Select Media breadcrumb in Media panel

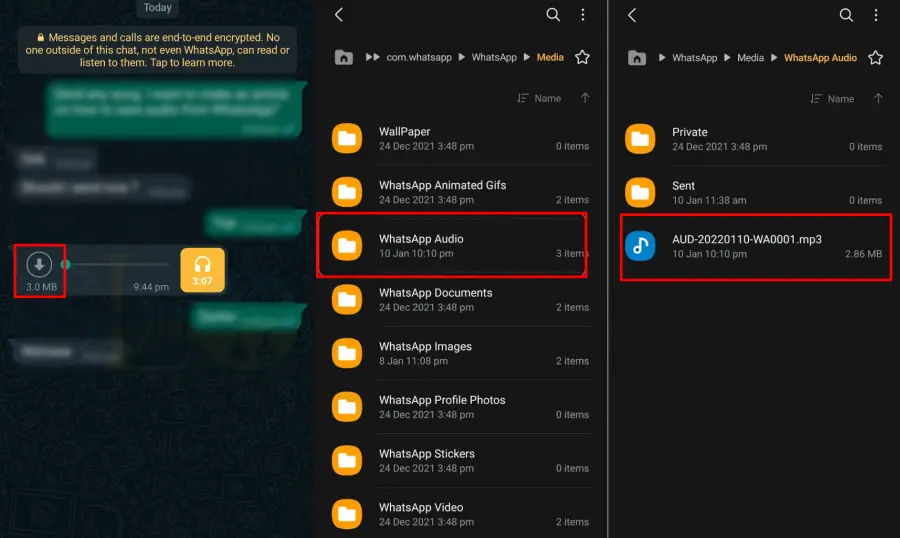click(x=550, y=57)
